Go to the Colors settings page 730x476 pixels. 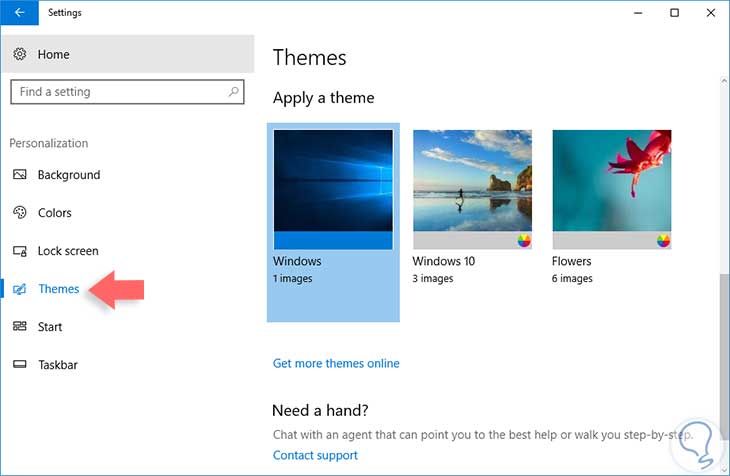tap(55, 213)
